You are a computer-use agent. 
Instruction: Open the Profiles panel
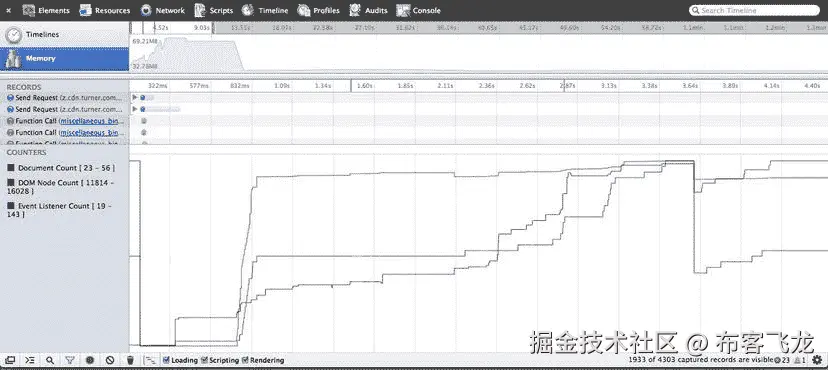tap(318, 10)
